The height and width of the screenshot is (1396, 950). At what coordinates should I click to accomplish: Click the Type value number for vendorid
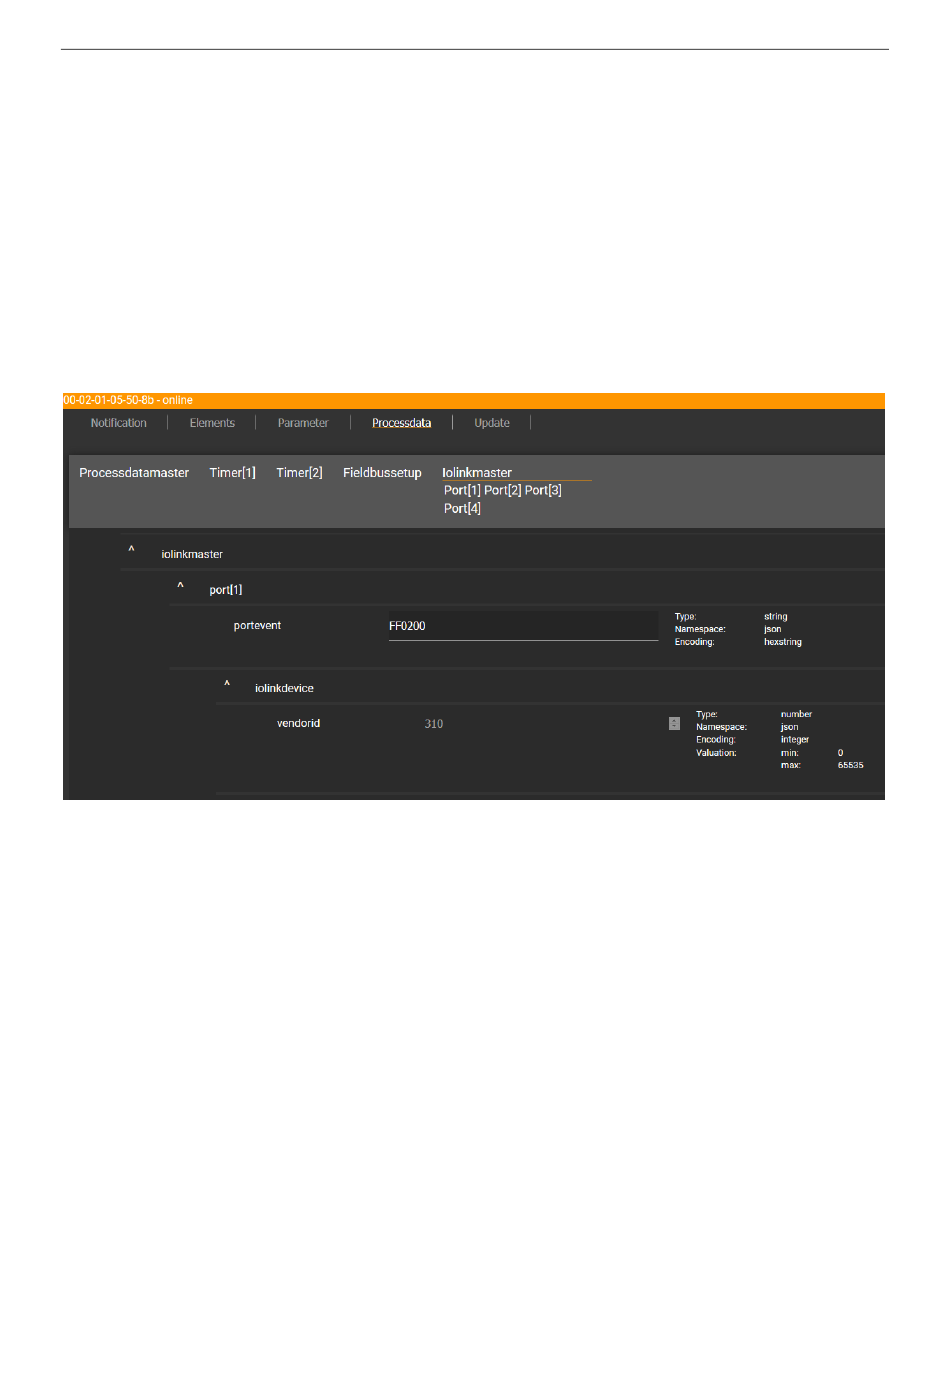796,715
